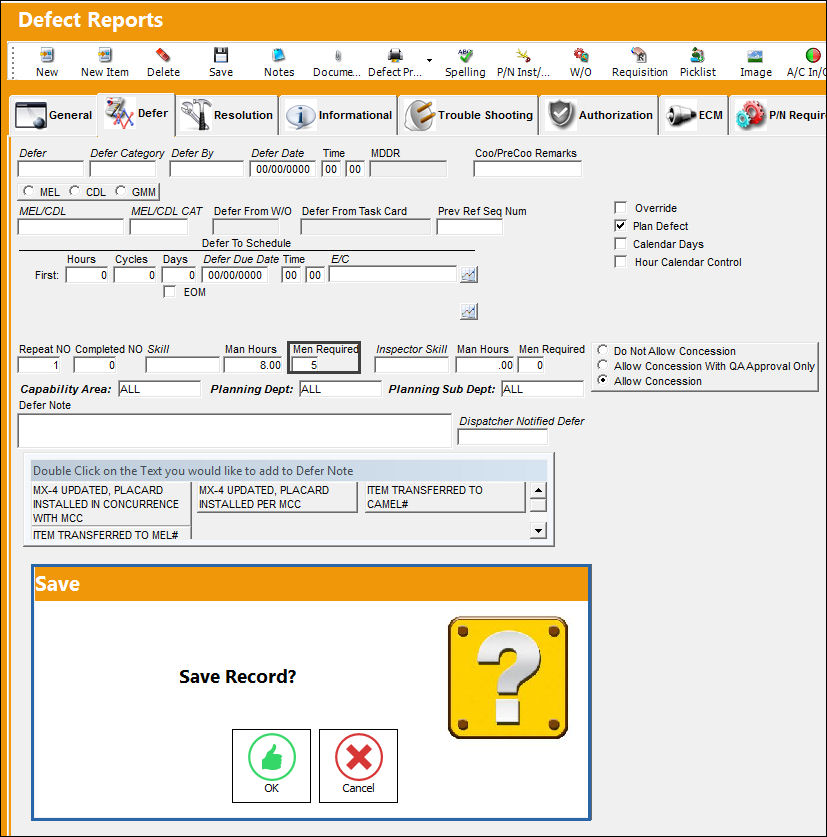Select the CDL radio button
Screen dimensions: 827x837
coord(75,191)
